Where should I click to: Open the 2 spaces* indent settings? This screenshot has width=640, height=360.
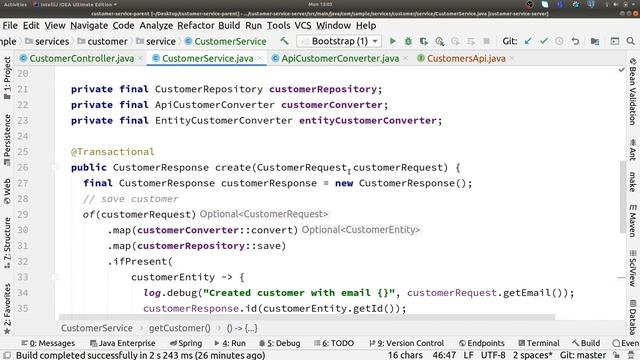533,355
